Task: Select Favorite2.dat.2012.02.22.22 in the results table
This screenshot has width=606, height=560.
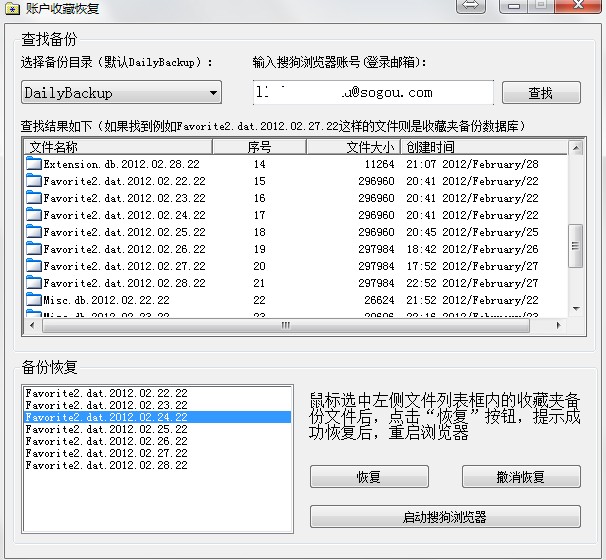Action: point(124,181)
